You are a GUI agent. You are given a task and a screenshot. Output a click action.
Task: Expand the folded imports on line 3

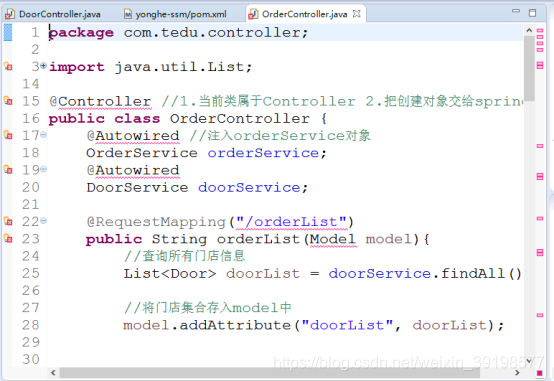(43, 66)
